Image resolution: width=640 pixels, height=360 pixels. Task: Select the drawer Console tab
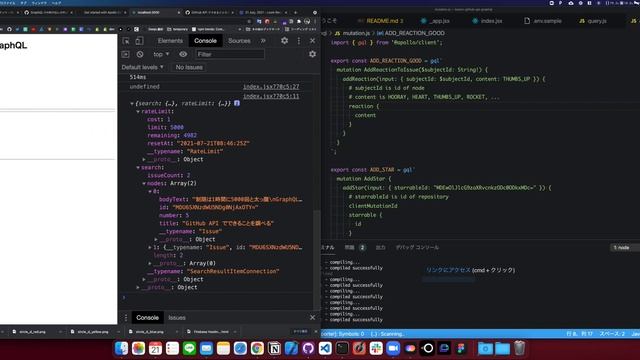[147, 318]
